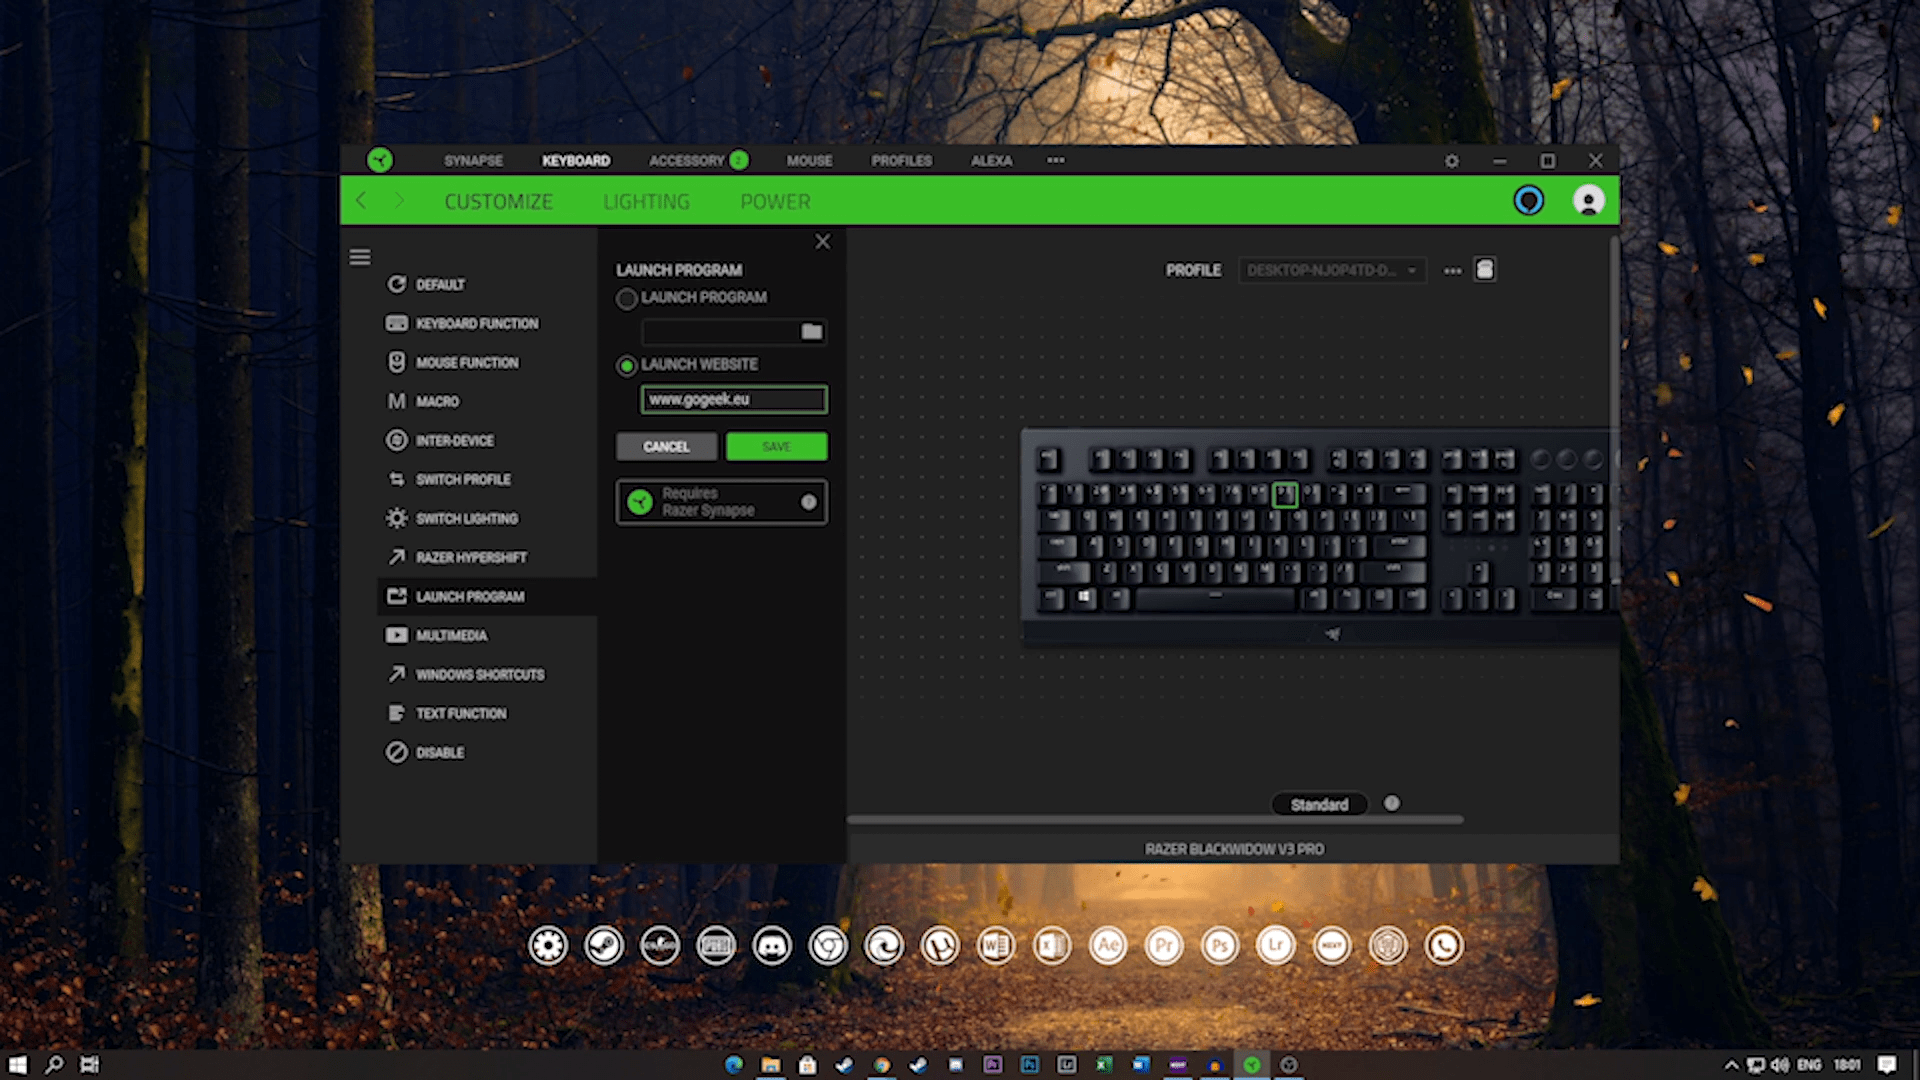Screen dimensions: 1920x1080
Task: Open WhatsApp from the desktop dock
Action: pyautogui.click(x=1444, y=946)
